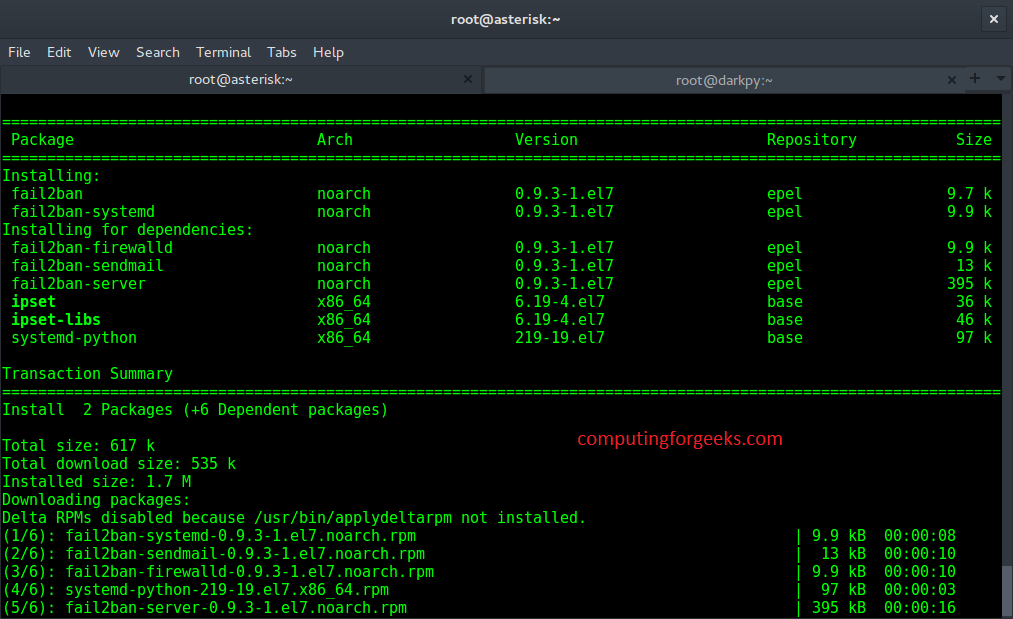Screen dimensions: 1013x619
Task: Click 'Install 2 Packages (+6 Dependent packages)' line
Action: [x=194, y=410]
